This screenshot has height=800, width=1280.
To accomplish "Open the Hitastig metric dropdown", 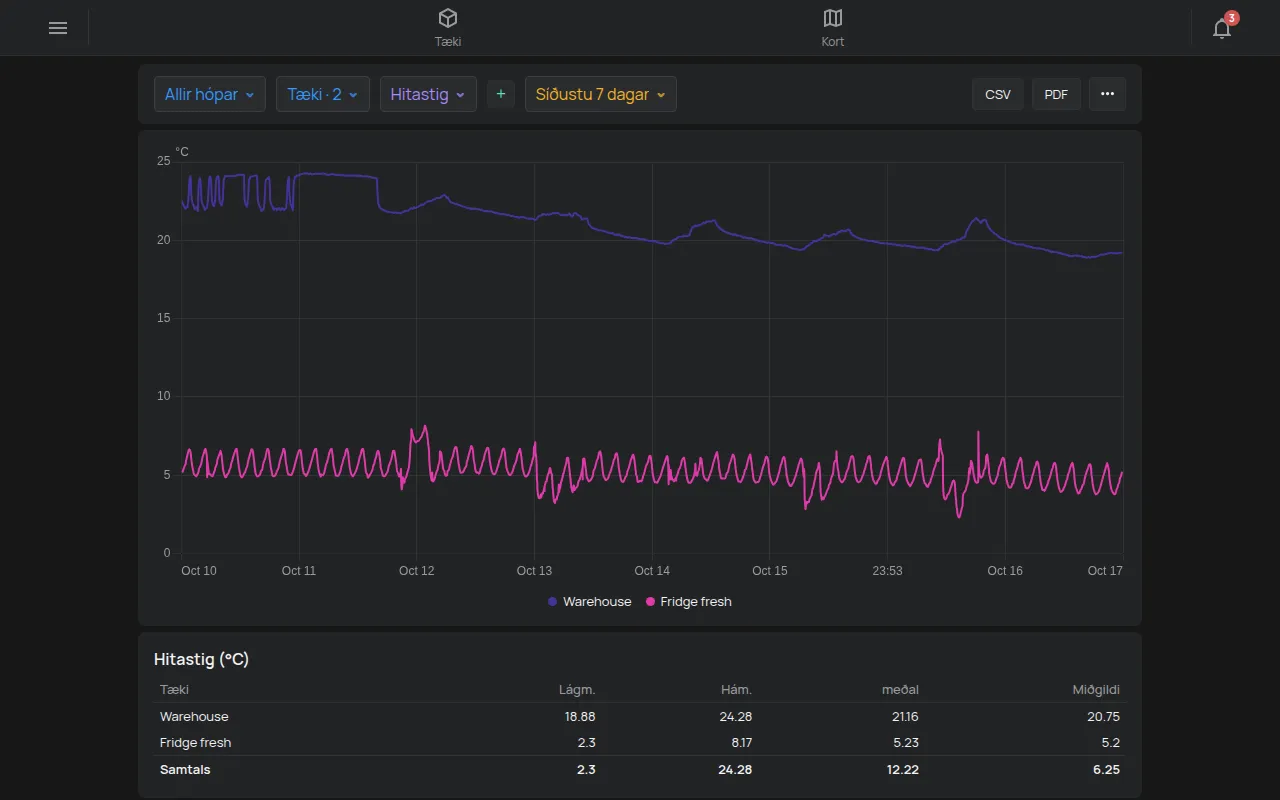I will 428,94.
